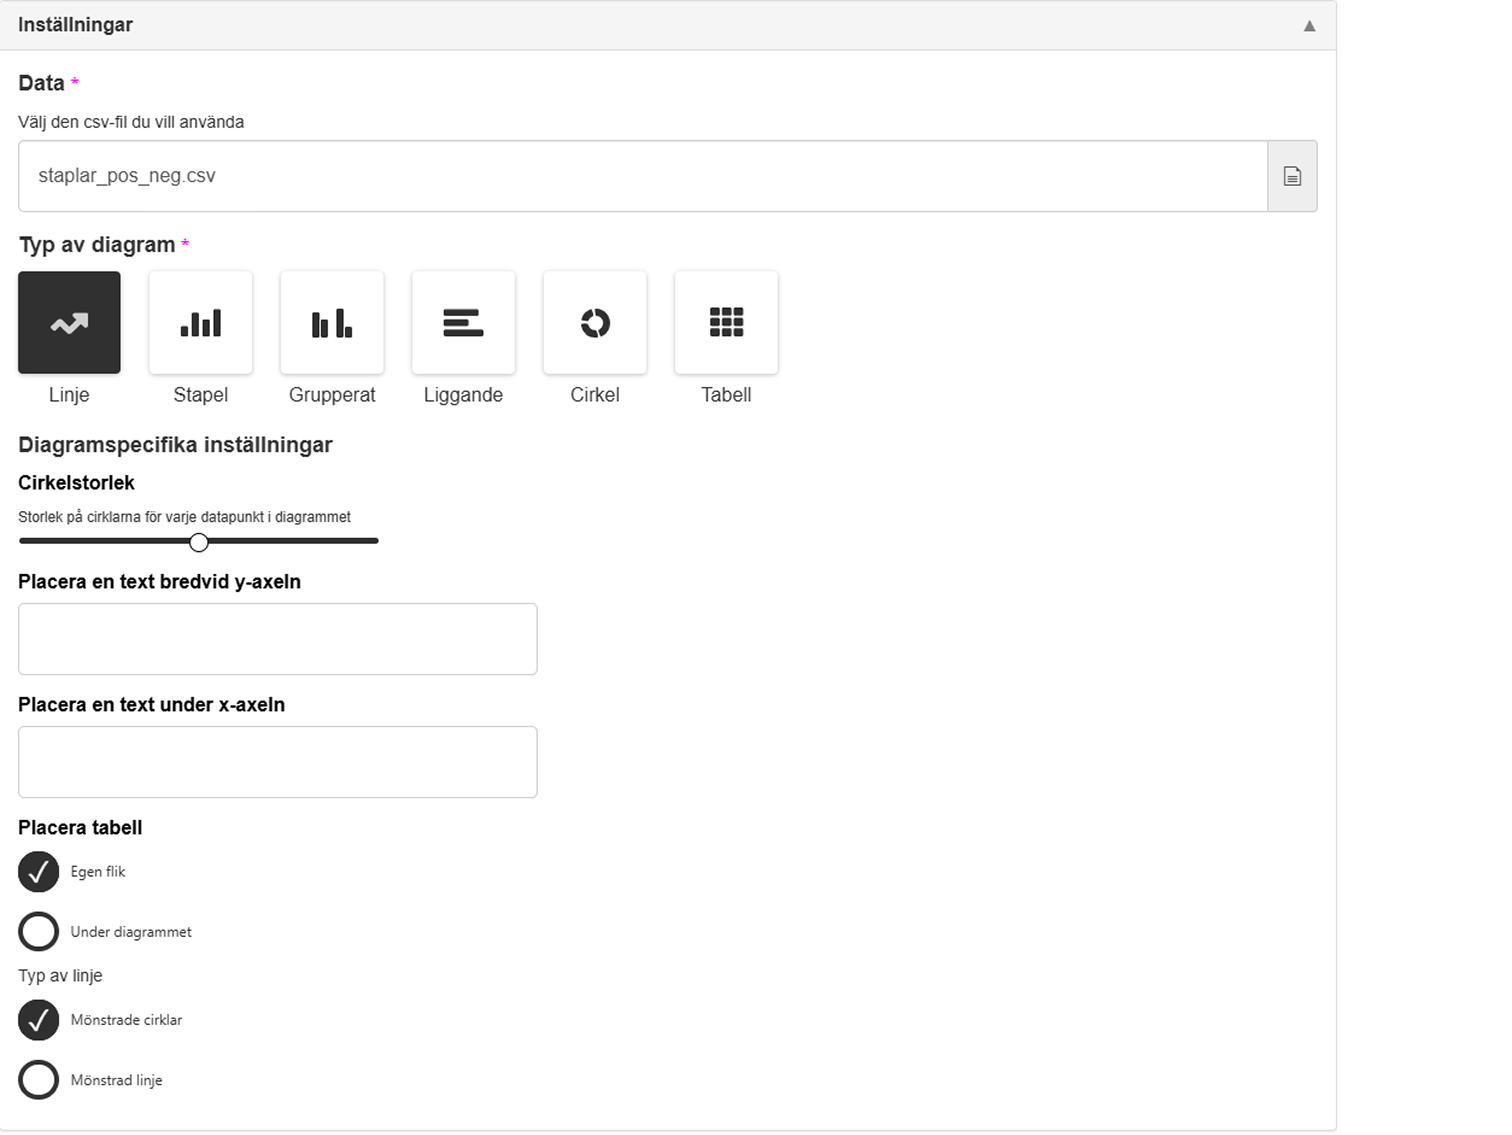1512x1135 pixels.
Task: Click the Under diagrammet label text
Action: point(131,932)
